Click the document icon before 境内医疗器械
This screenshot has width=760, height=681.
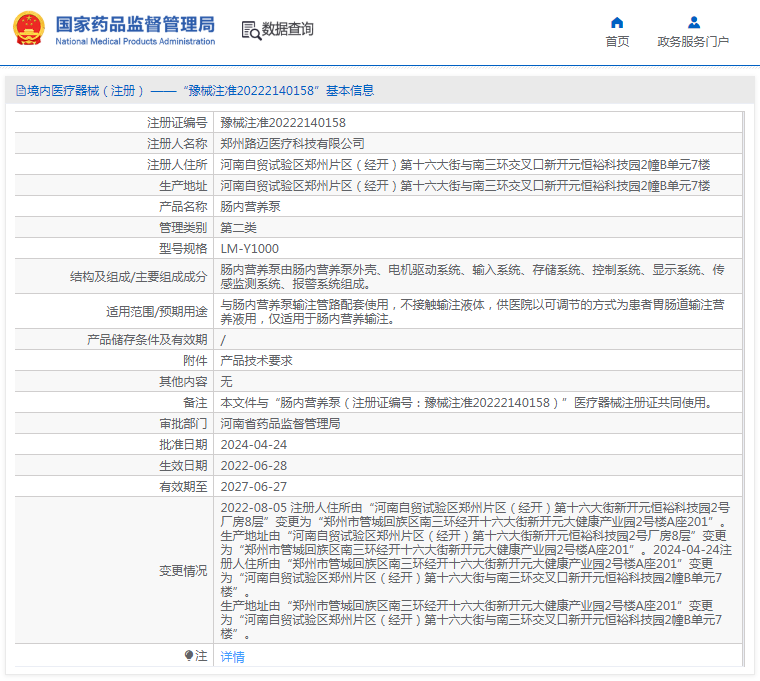click(21, 91)
